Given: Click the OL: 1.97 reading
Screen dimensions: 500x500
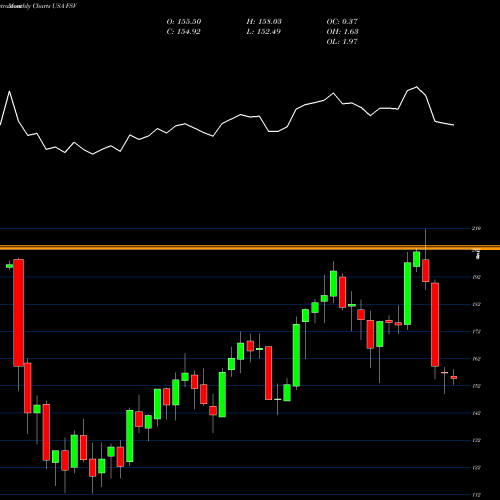Looking at the screenshot, I should click(x=342, y=42).
